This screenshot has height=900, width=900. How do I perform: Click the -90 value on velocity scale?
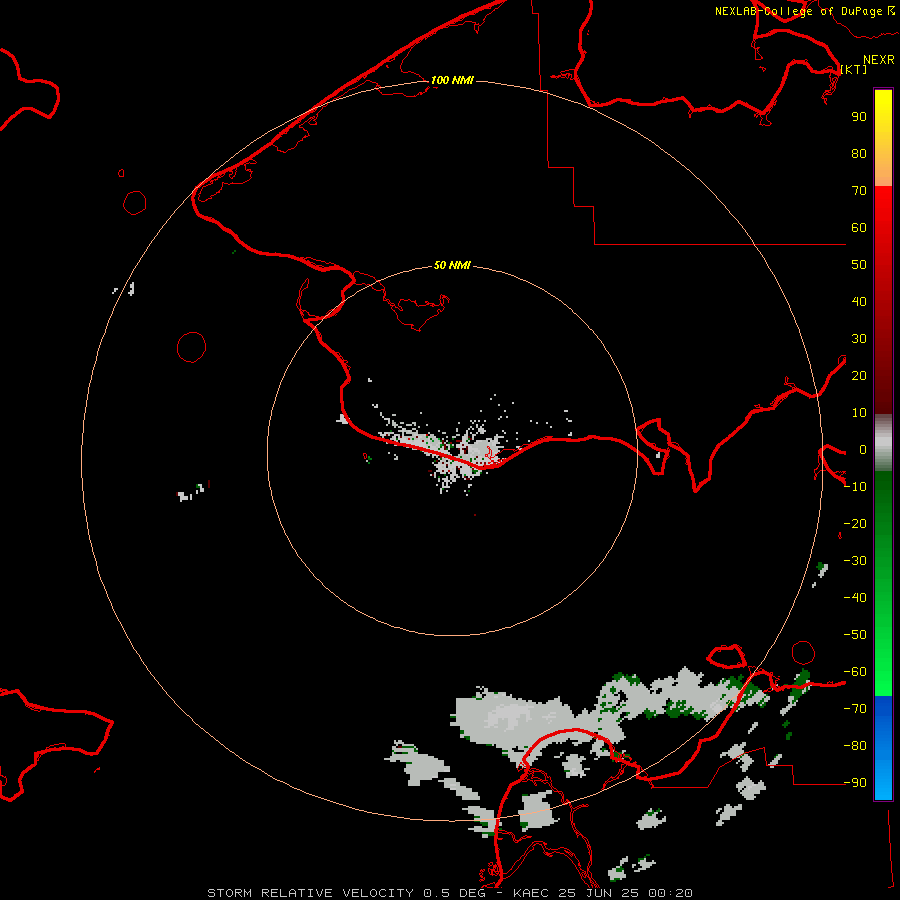coord(855,783)
